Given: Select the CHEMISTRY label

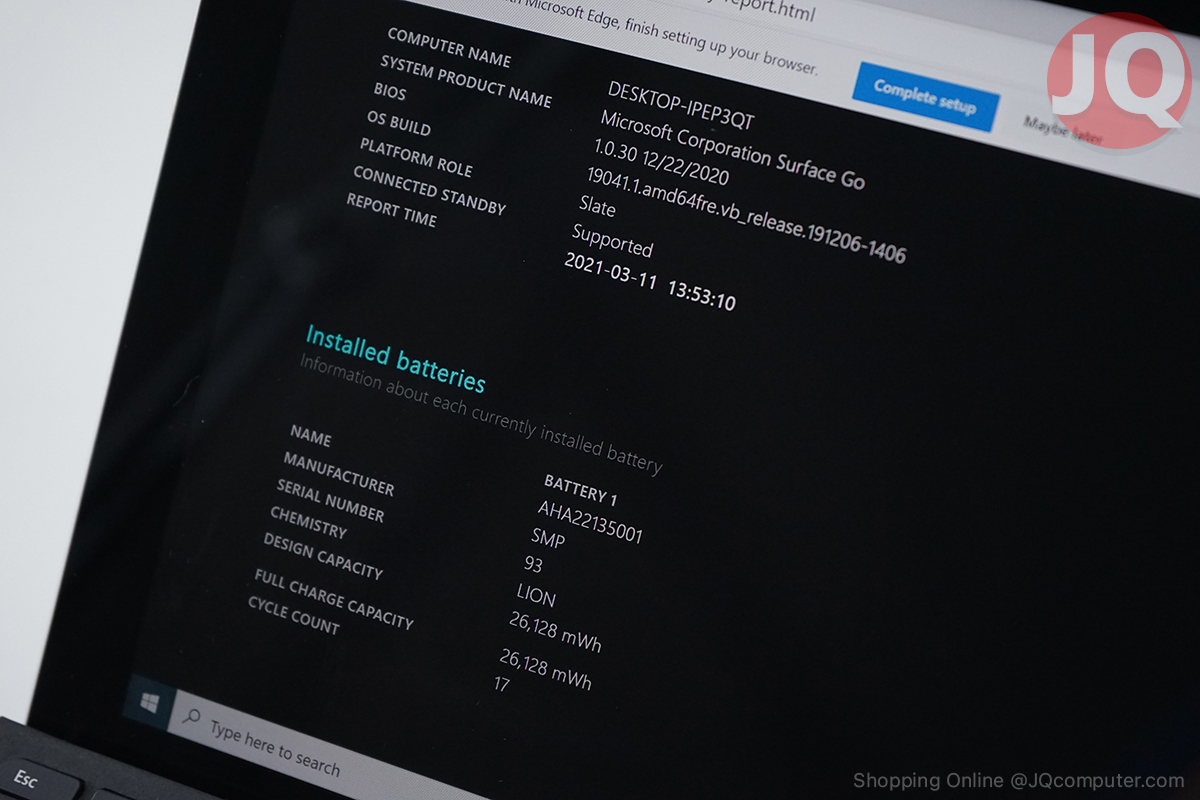Looking at the screenshot, I should (x=308, y=522).
